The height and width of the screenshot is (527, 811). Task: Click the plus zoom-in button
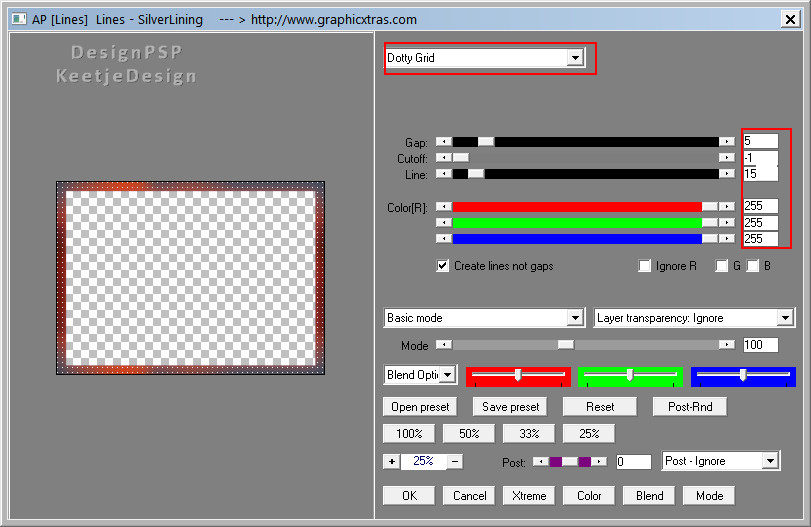click(391, 461)
